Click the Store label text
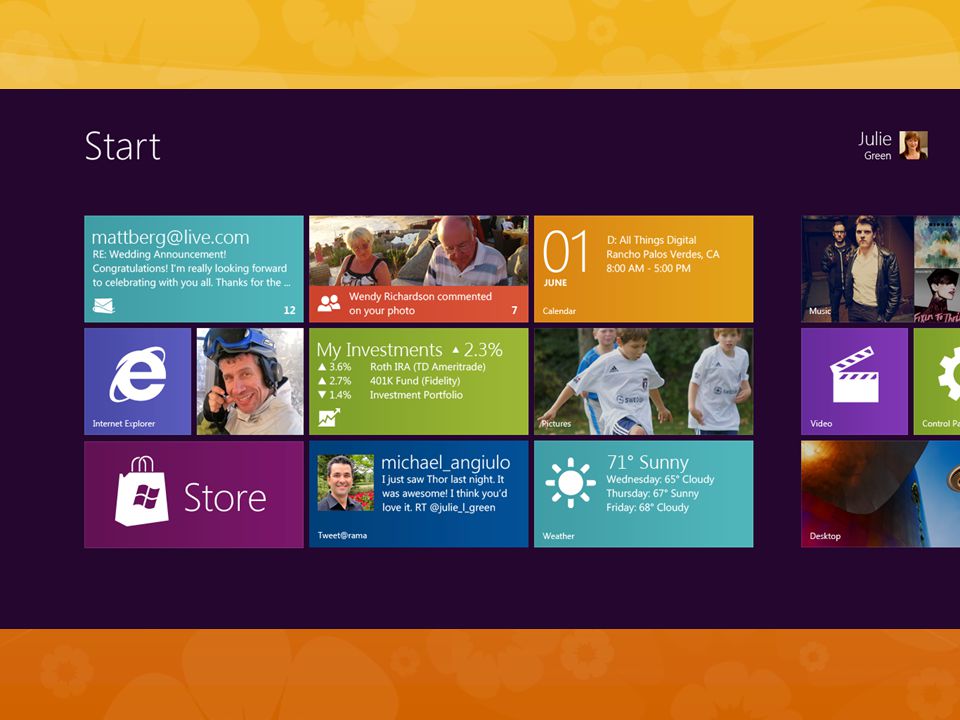The height and width of the screenshot is (720, 960). point(225,497)
